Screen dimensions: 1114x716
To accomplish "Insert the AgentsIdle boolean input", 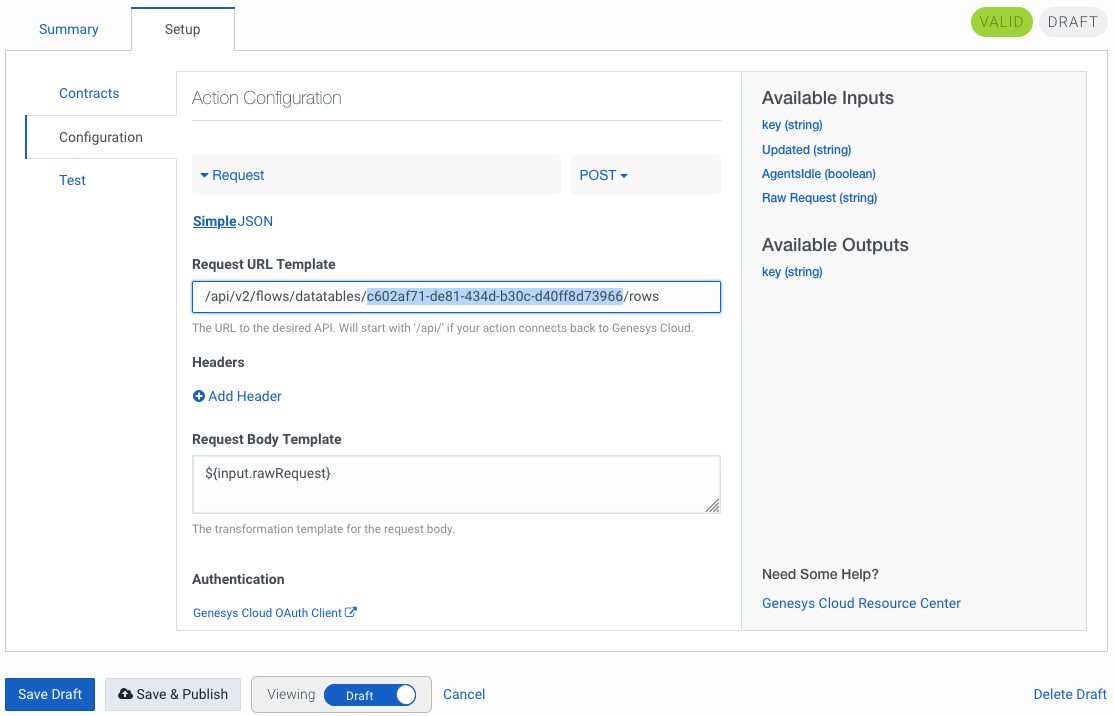I will point(818,173).
